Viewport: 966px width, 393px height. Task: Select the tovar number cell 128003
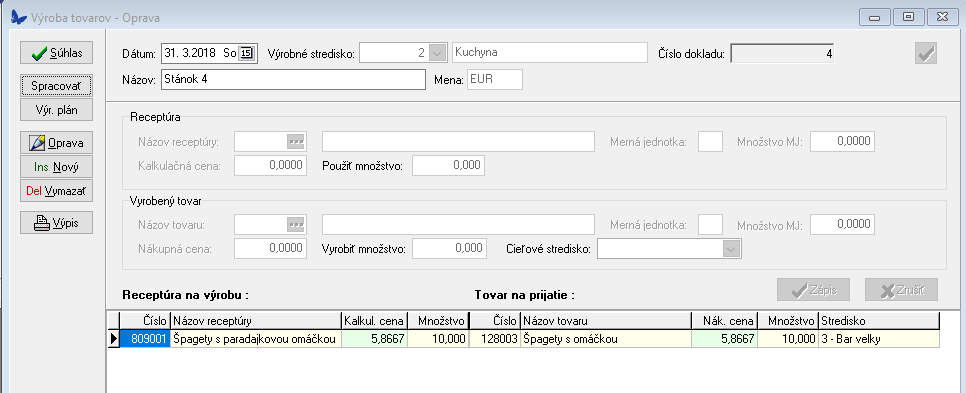click(x=495, y=339)
